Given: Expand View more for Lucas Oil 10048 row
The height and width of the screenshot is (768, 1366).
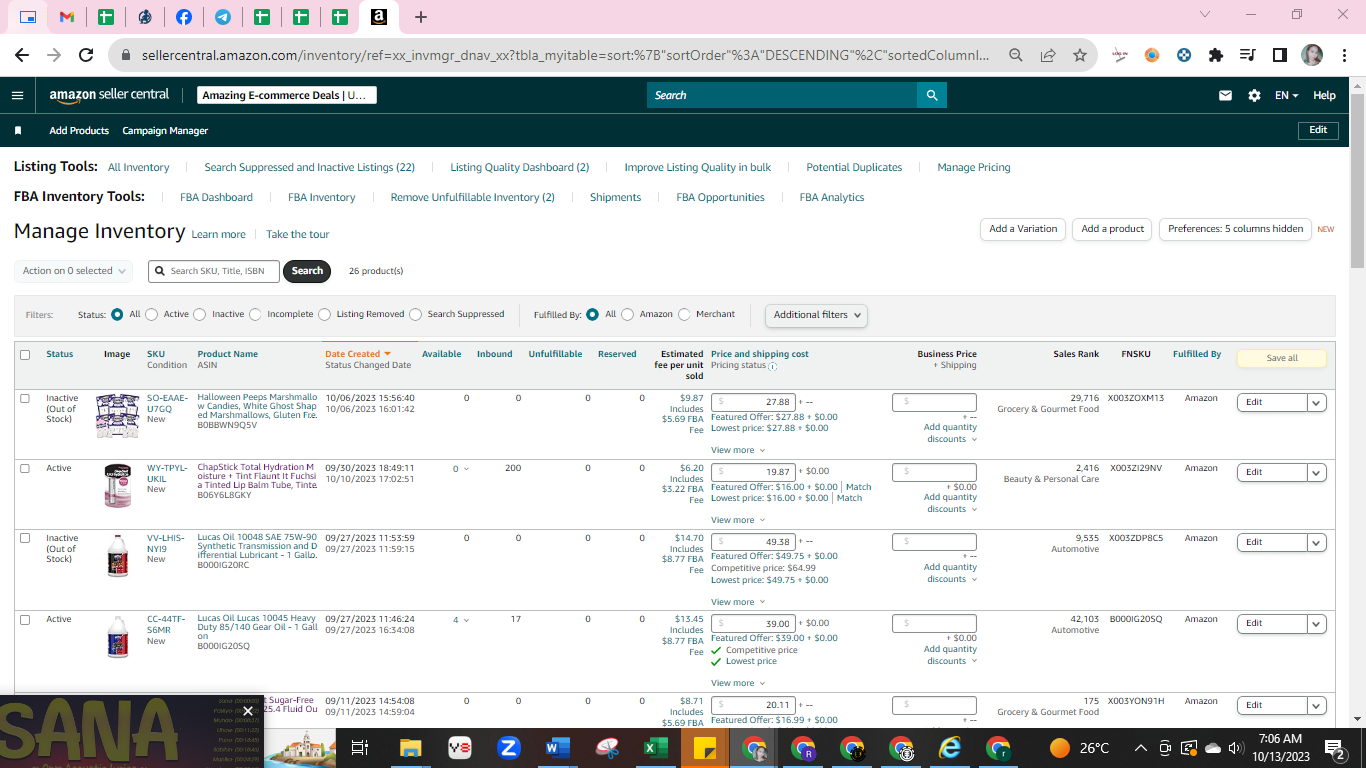Looking at the screenshot, I should (738, 602).
